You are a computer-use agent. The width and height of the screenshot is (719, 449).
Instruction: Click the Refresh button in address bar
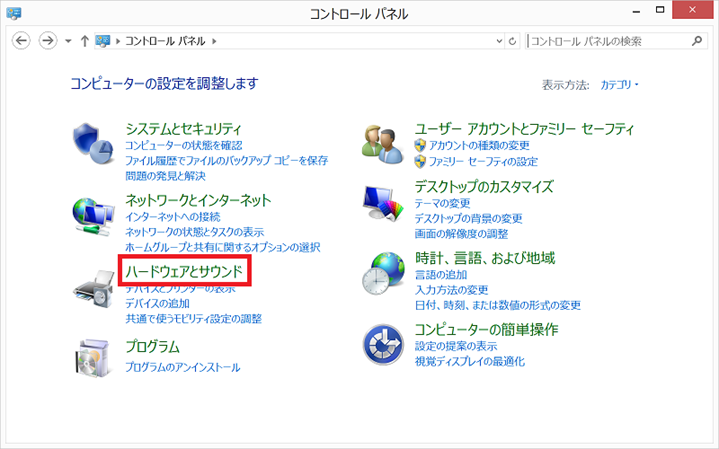[512, 41]
